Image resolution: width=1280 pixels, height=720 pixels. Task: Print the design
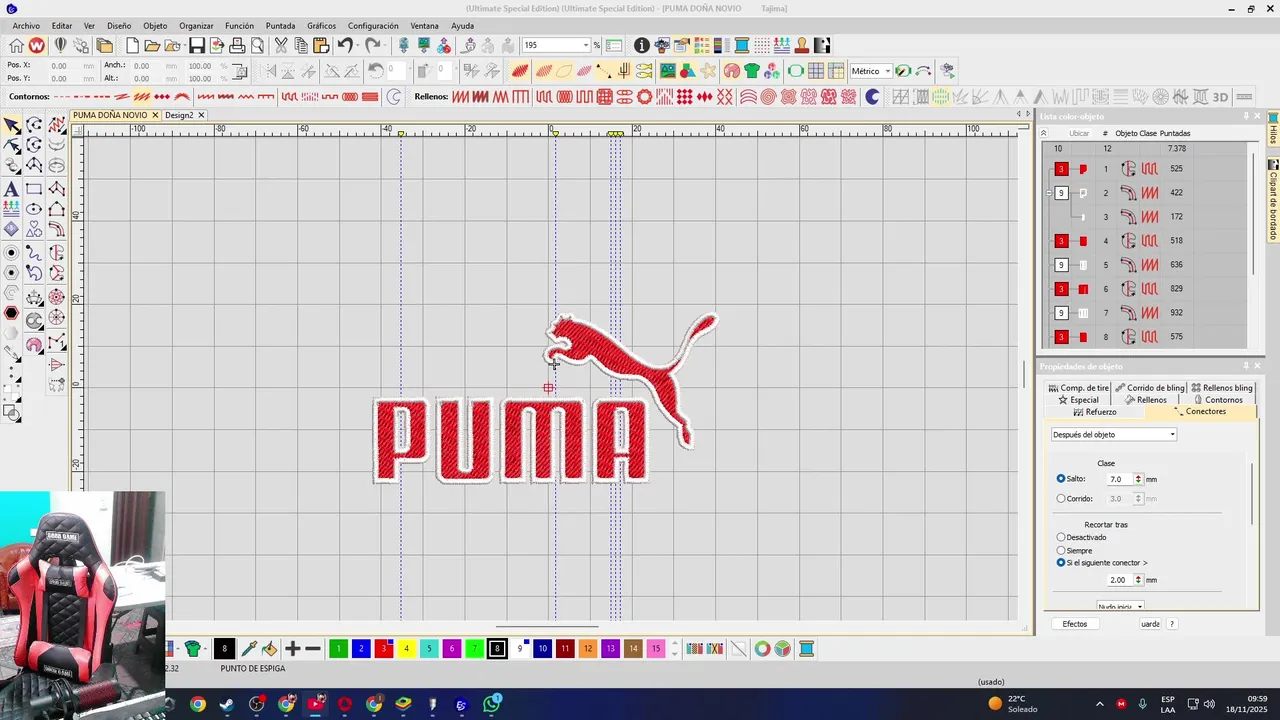237,45
